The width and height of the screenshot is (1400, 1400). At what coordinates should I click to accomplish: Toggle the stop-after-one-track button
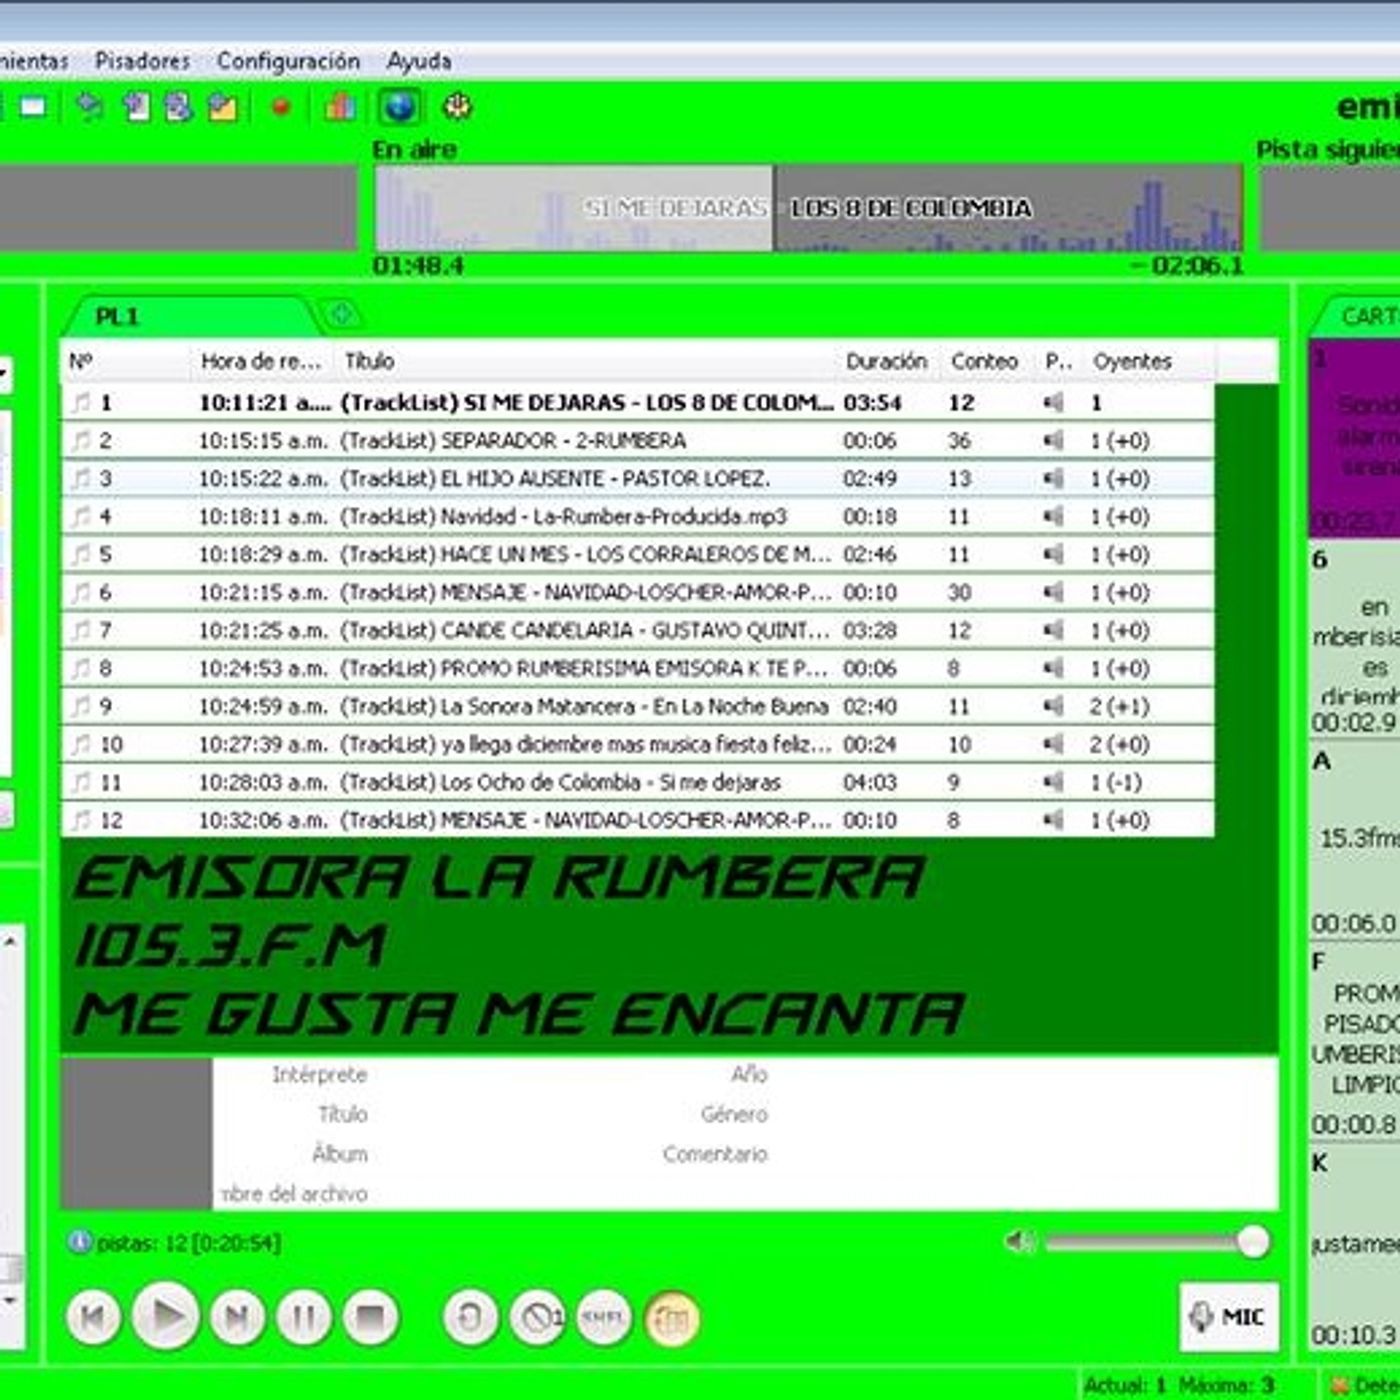[538, 1317]
